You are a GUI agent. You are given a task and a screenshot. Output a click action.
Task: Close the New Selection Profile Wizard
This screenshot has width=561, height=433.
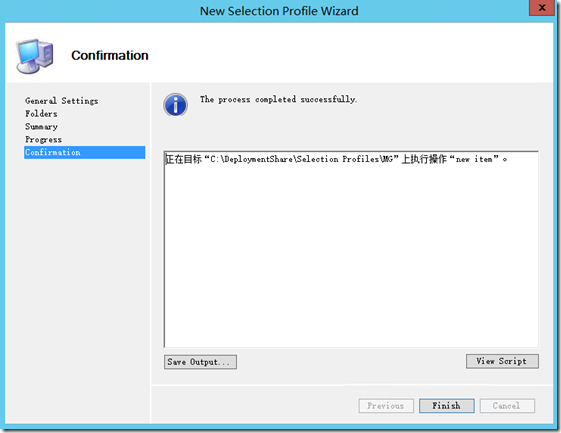[542, 8]
